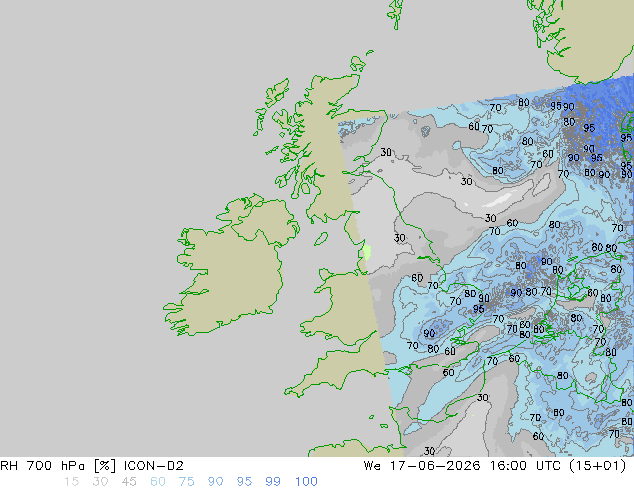The image size is (634, 490).
Task: Click the light green patch on the English coast
Action: (x=367, y=252)
